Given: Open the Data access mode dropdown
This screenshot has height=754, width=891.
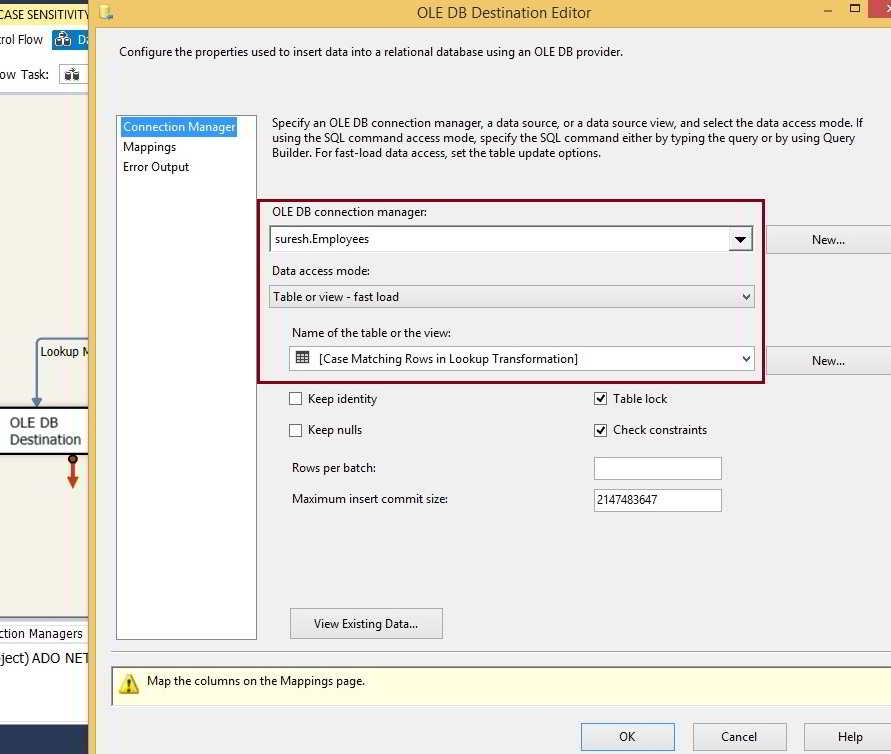Looking at the screenshot, I should (x=511, y=297).
